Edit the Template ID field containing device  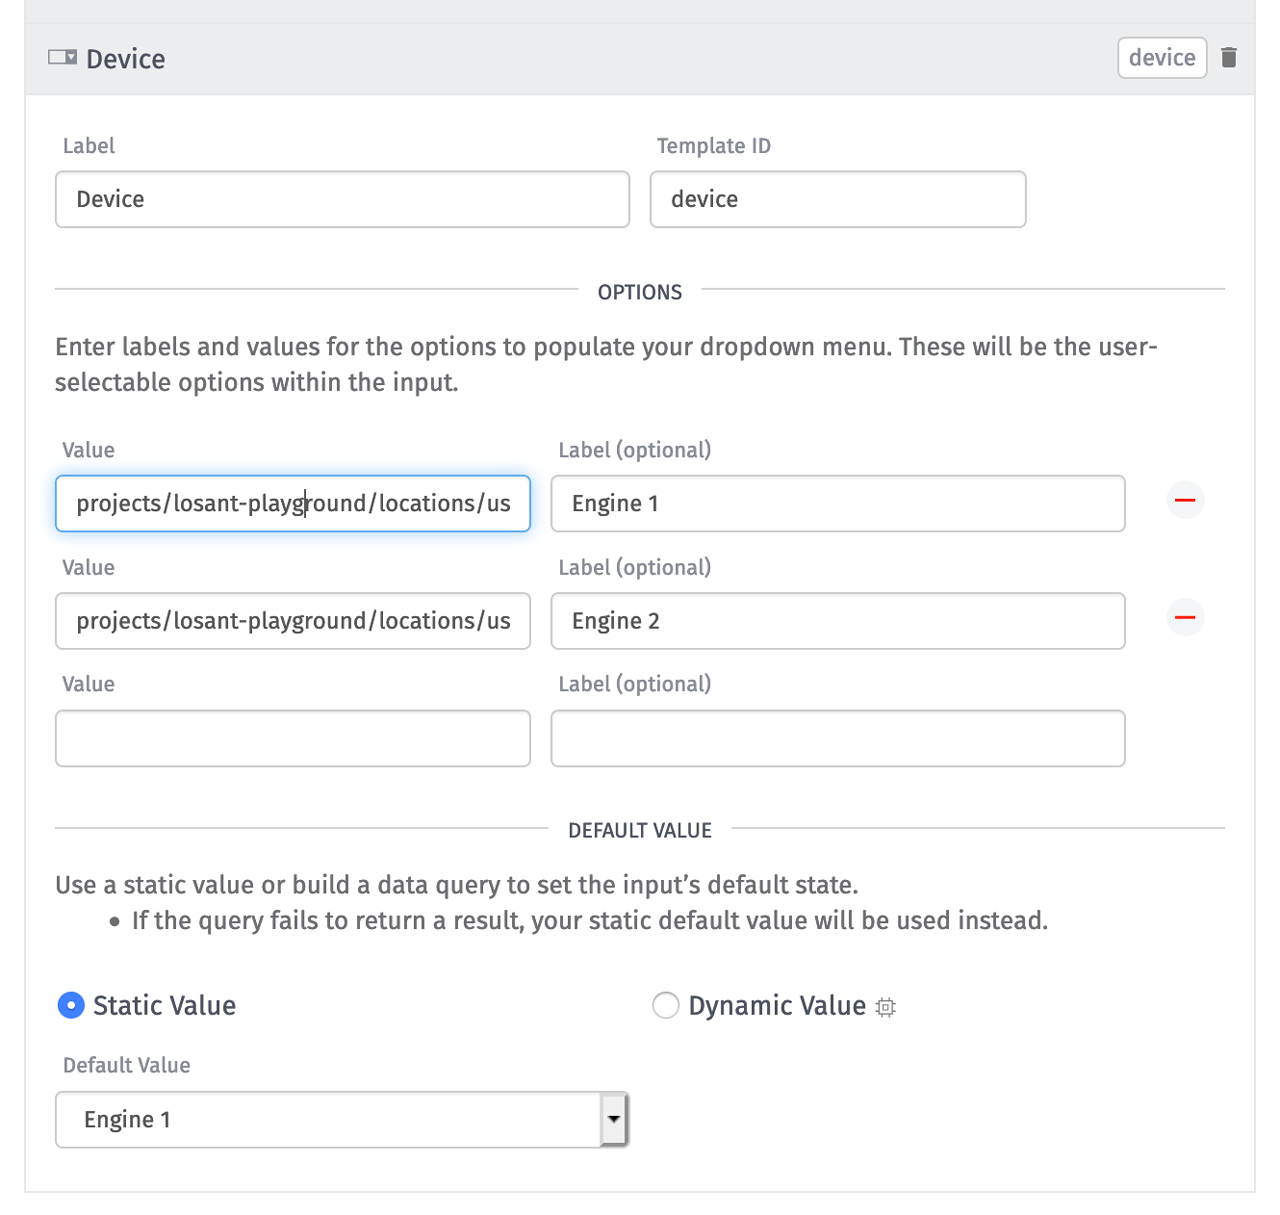point(838,199)
